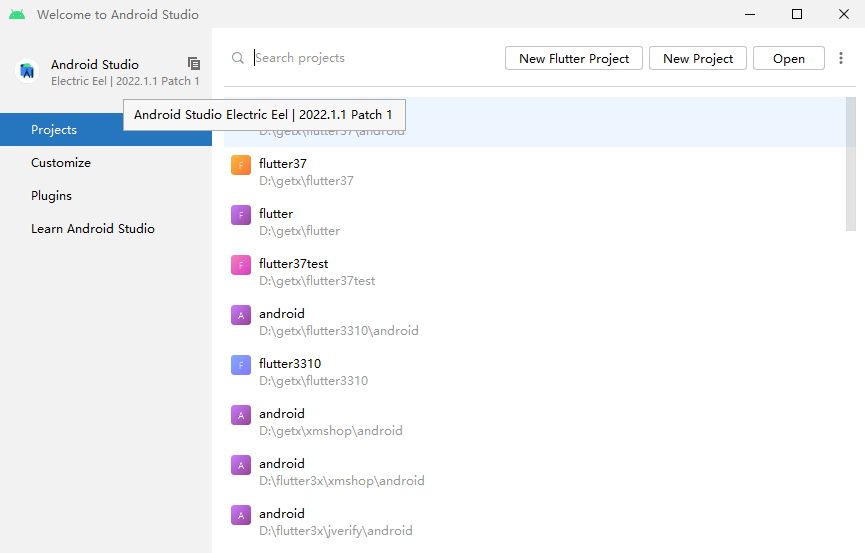Open the project named flutter
This screenshot has height=553, width=865.
click(x=276, y=214)
